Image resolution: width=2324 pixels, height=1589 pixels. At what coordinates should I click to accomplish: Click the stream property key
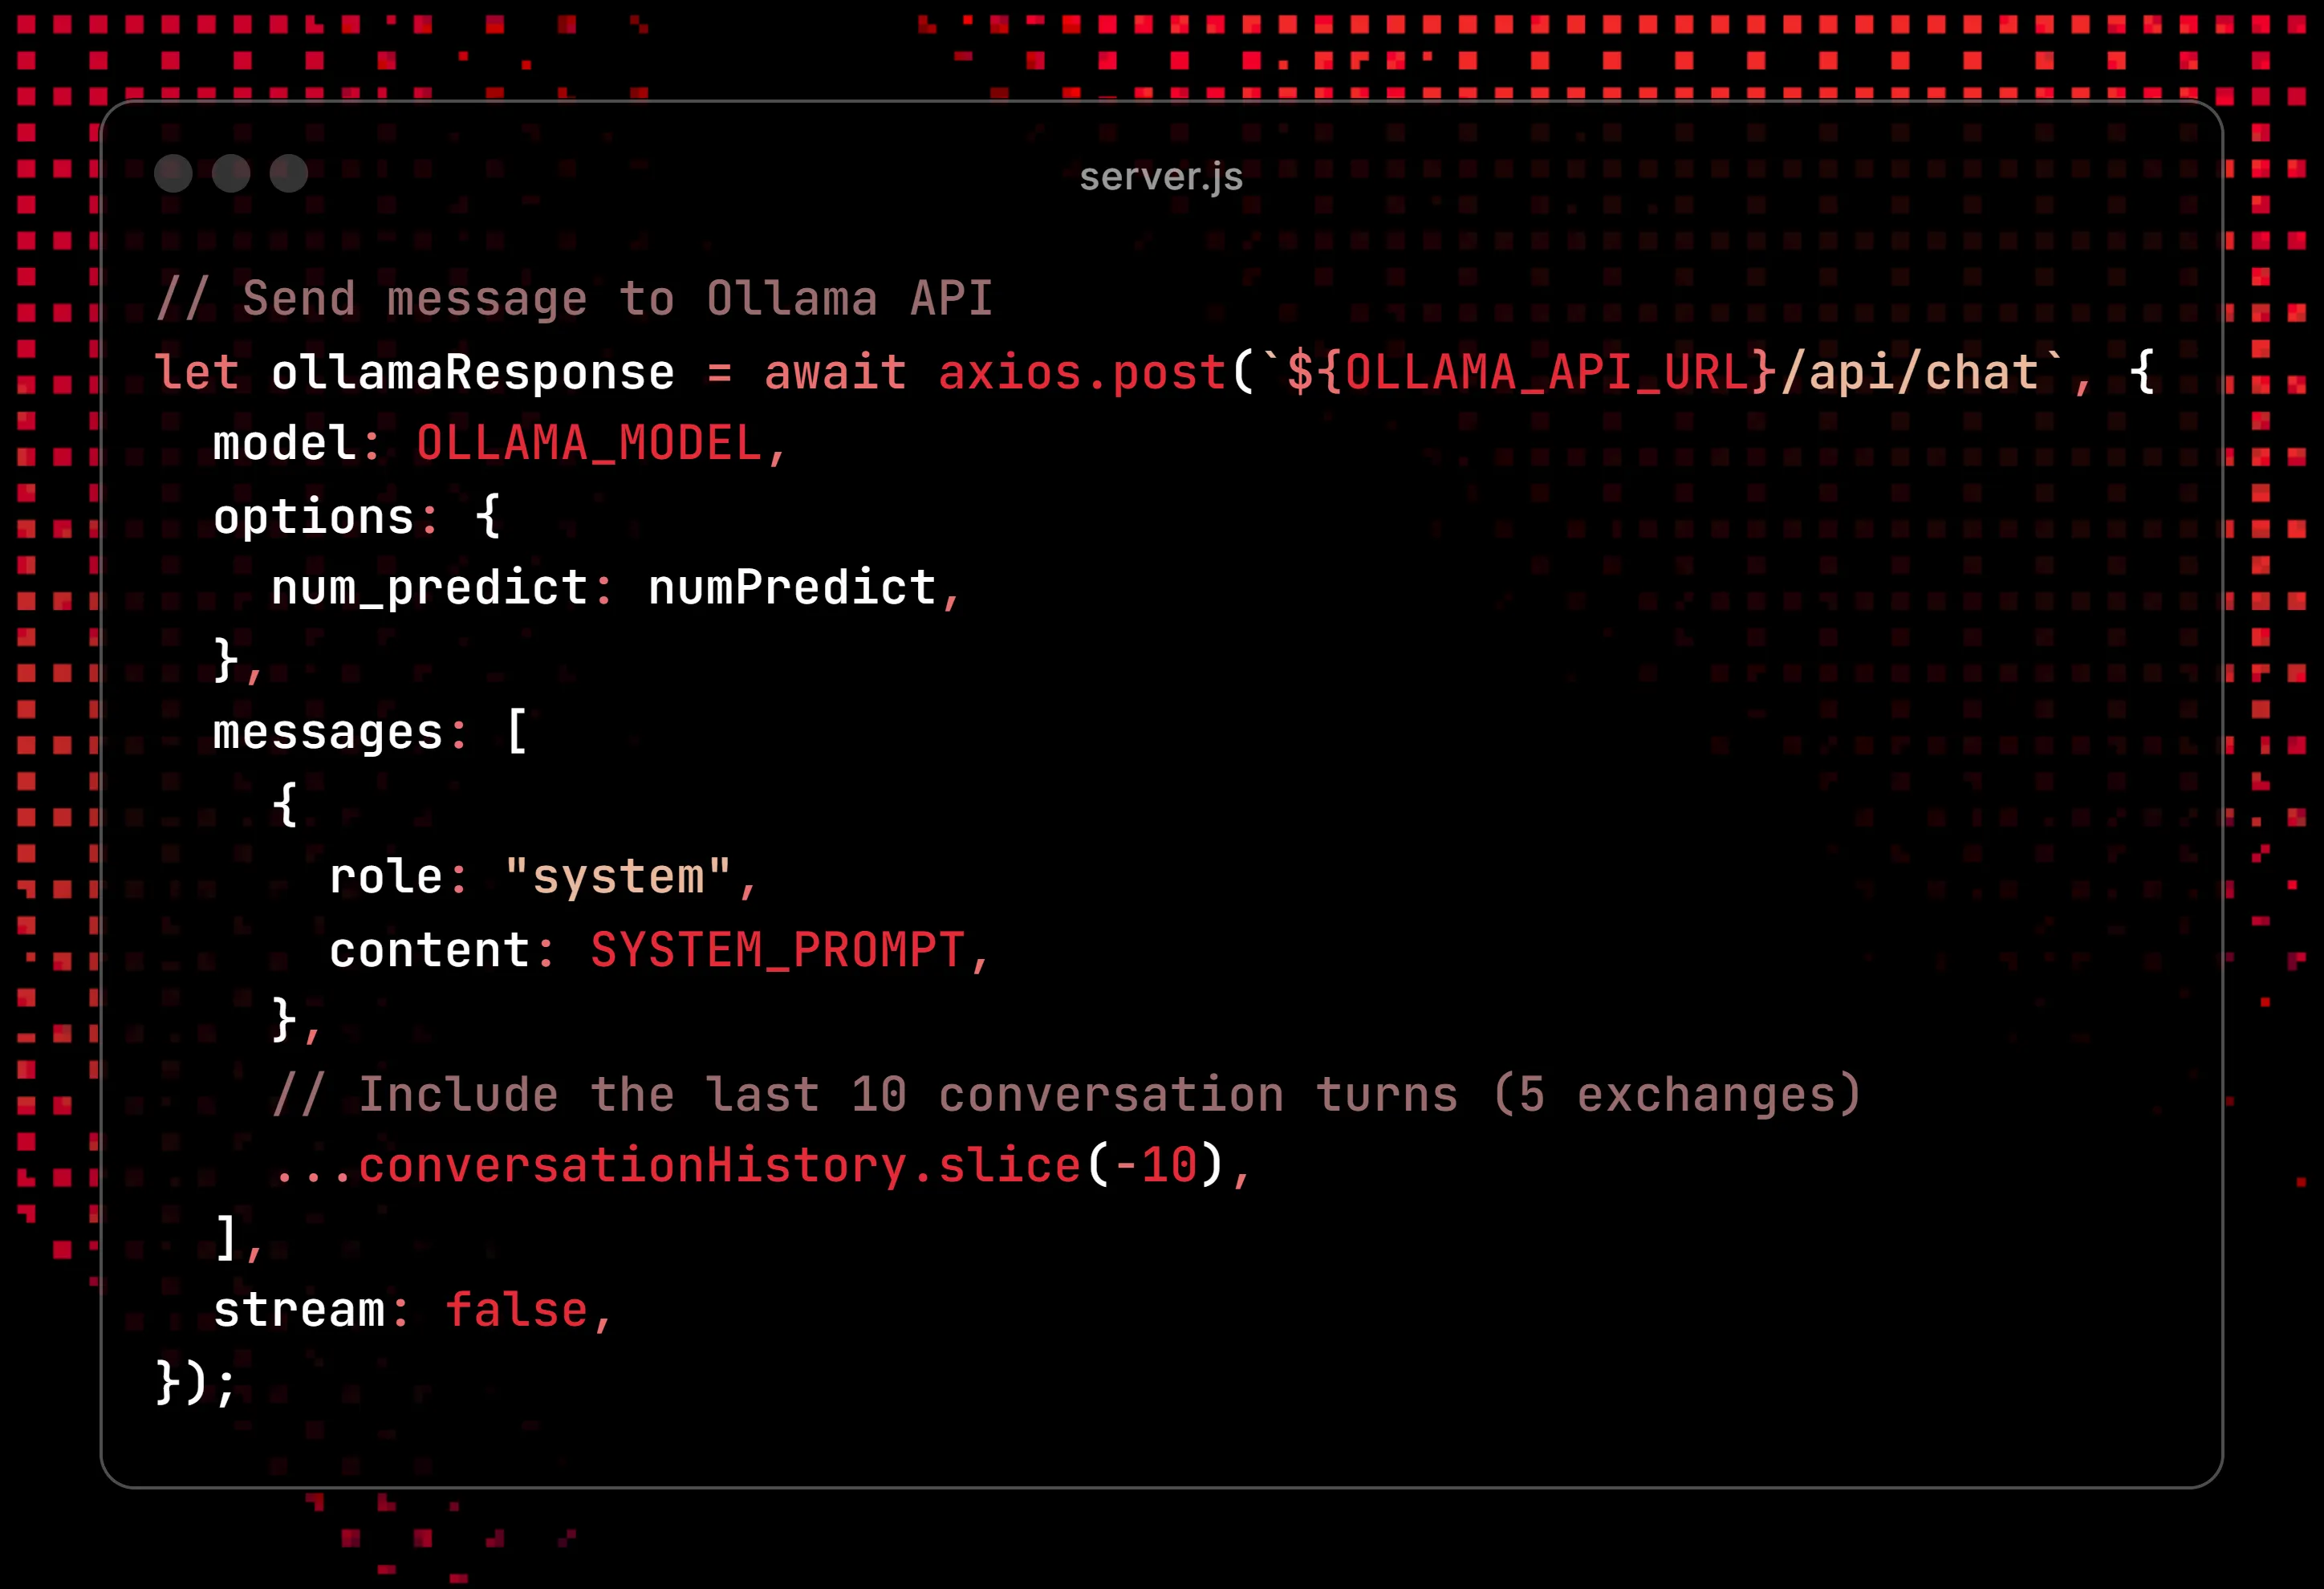click(299, 1310)
